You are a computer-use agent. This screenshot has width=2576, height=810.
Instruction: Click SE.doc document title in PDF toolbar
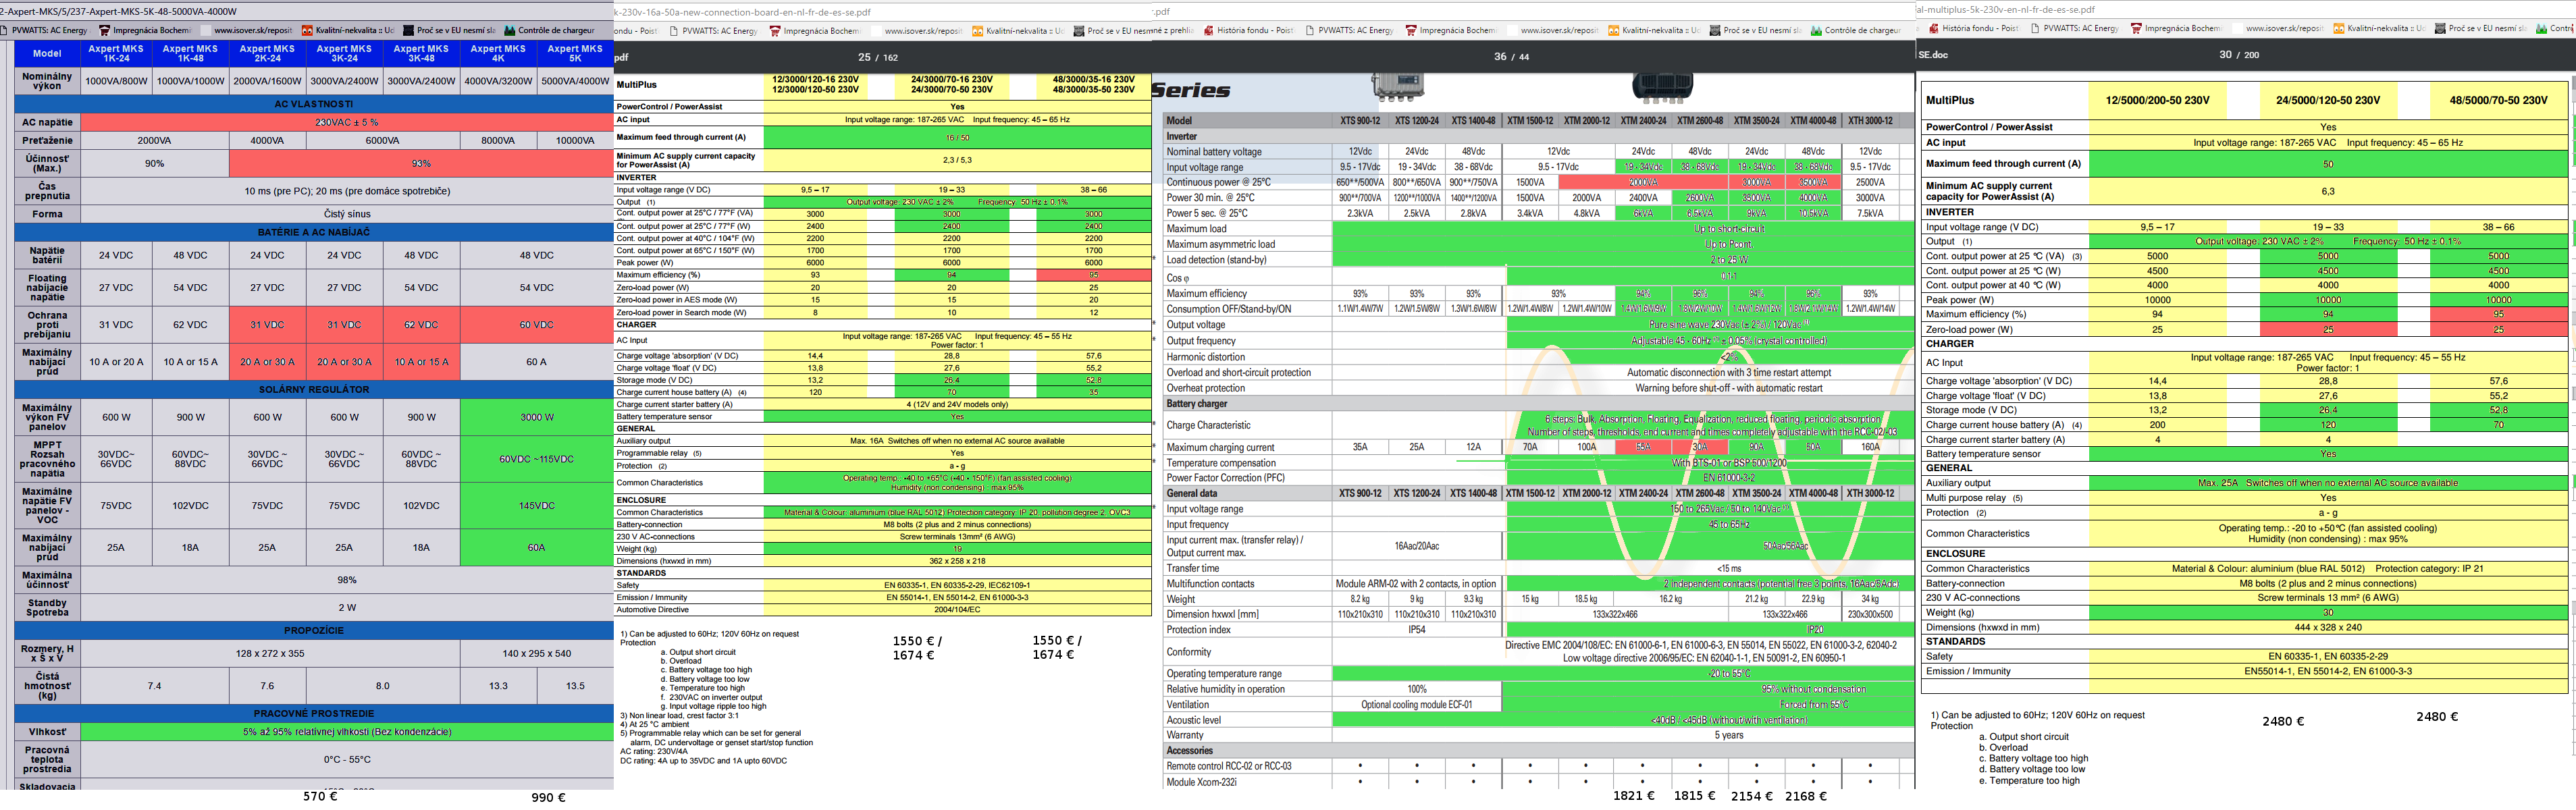(1933, 55)
